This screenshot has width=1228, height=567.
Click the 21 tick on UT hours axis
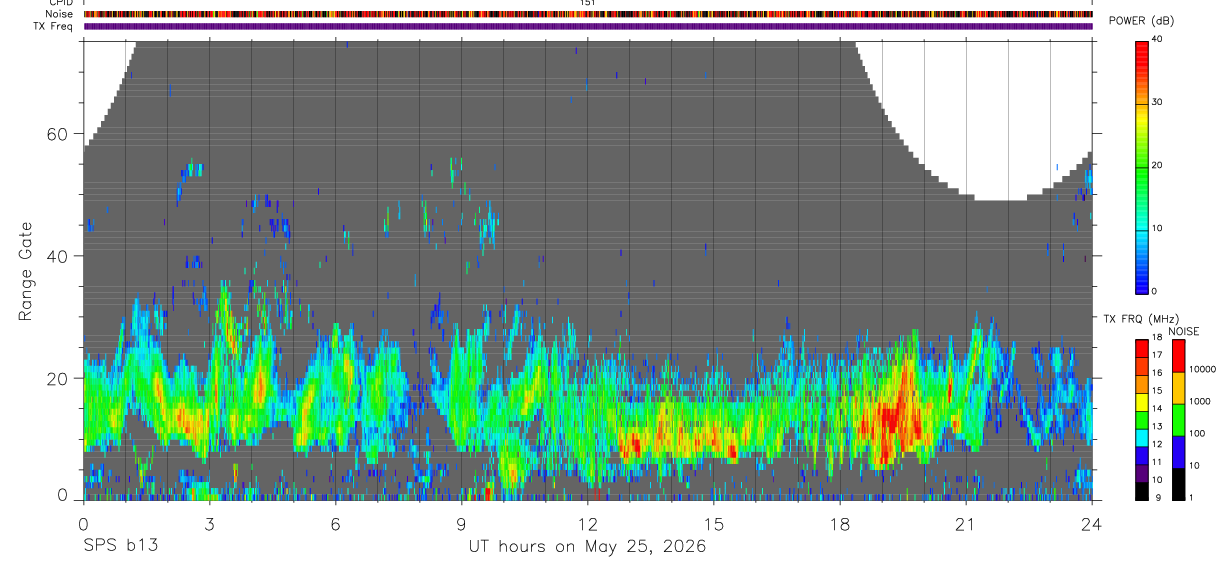click(x=965, y=524)
